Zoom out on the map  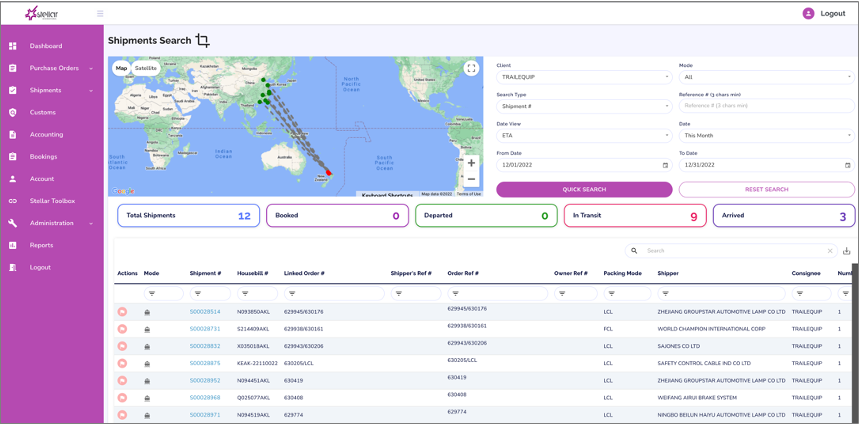(x=471, y=179)
